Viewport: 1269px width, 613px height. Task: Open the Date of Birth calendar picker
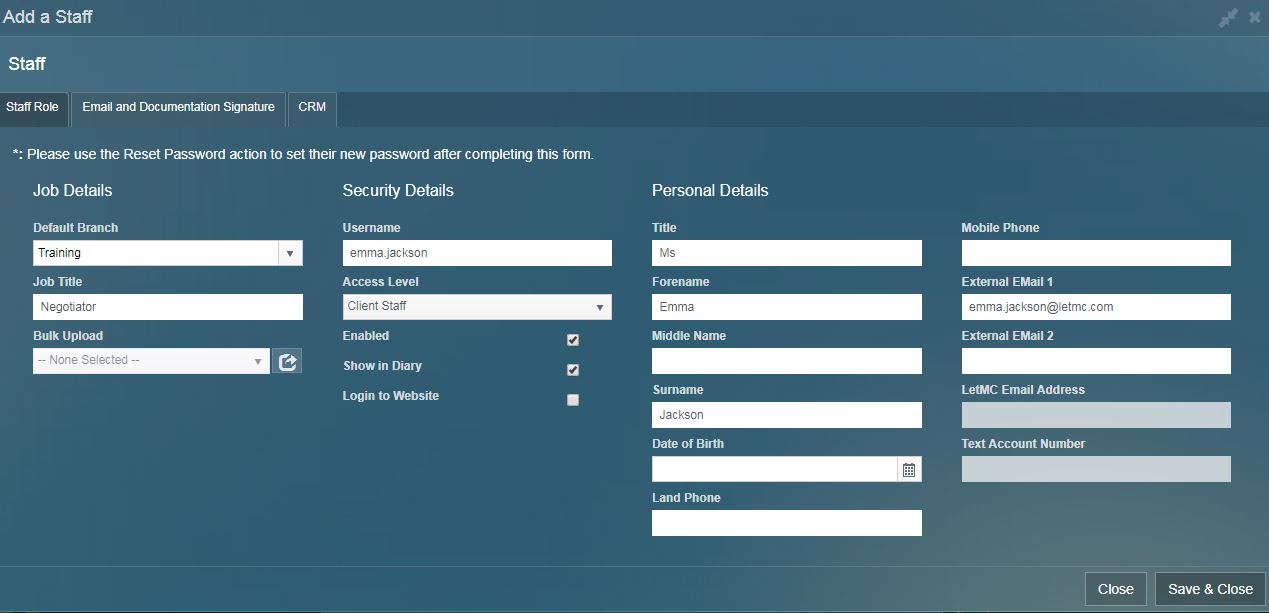[909, 470]
